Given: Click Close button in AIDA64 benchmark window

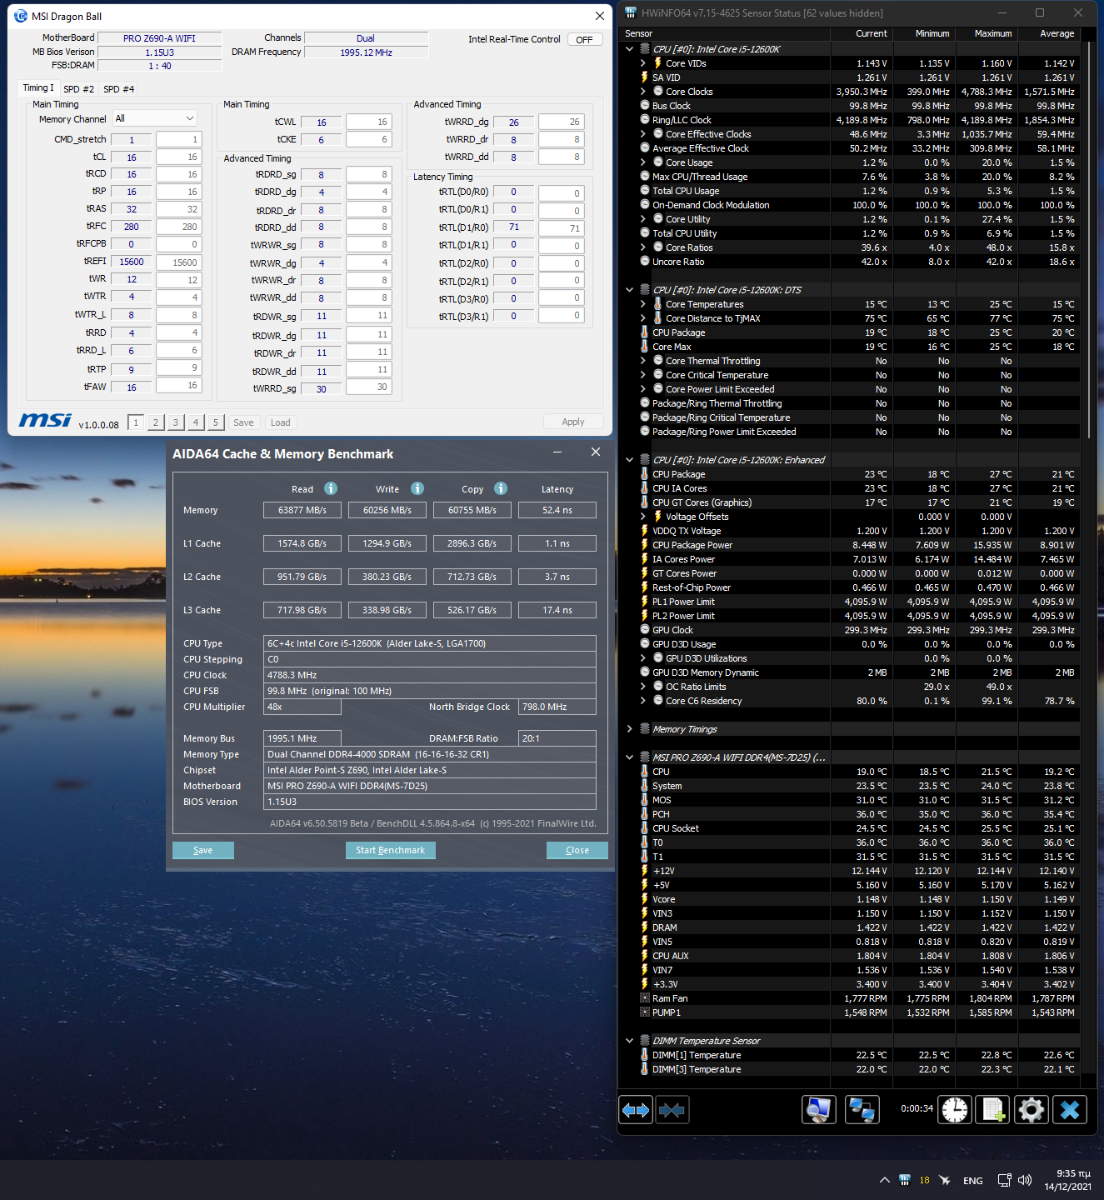Looking at the screenshot, I should (577, 850).
